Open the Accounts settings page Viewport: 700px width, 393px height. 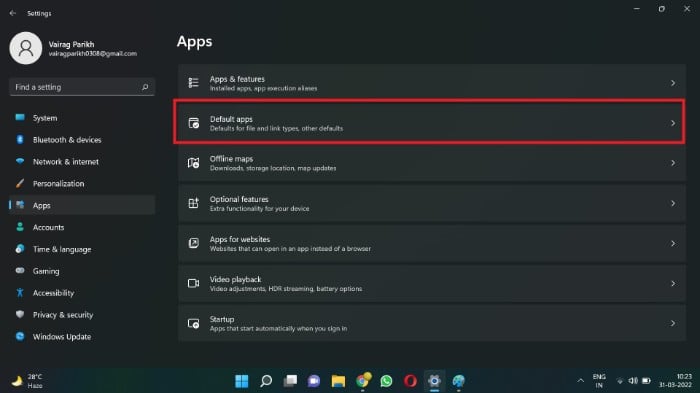pos(82,227)
